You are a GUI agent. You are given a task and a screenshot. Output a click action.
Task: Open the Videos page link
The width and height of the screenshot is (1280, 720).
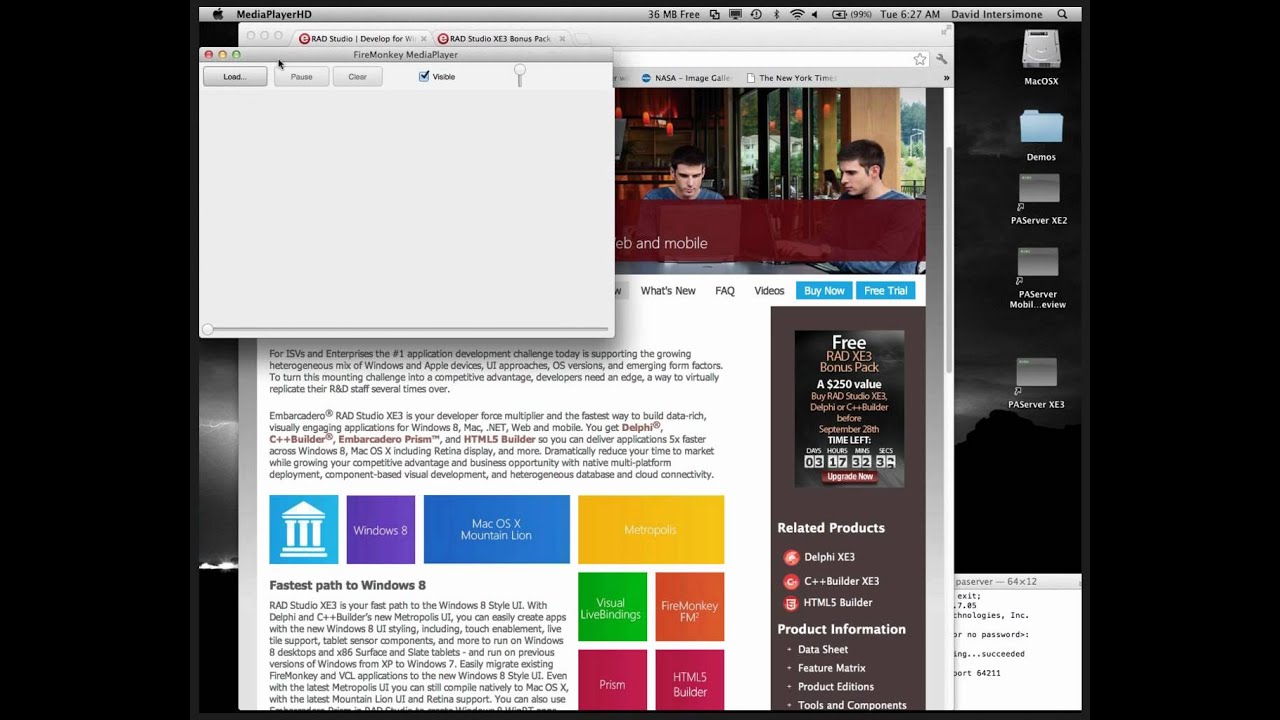point(769,291)
